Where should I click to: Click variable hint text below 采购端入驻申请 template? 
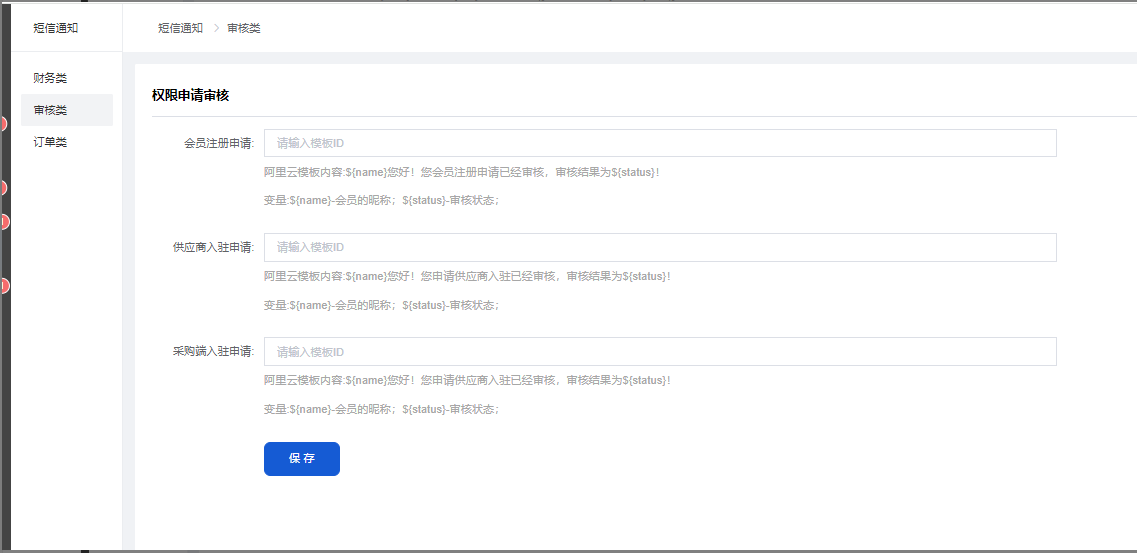click(x=381, y=409)
